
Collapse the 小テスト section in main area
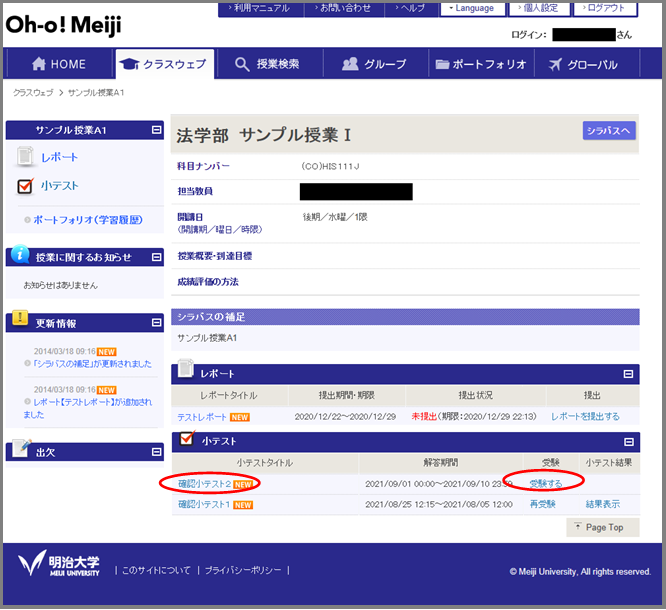[x=629, y=442]
